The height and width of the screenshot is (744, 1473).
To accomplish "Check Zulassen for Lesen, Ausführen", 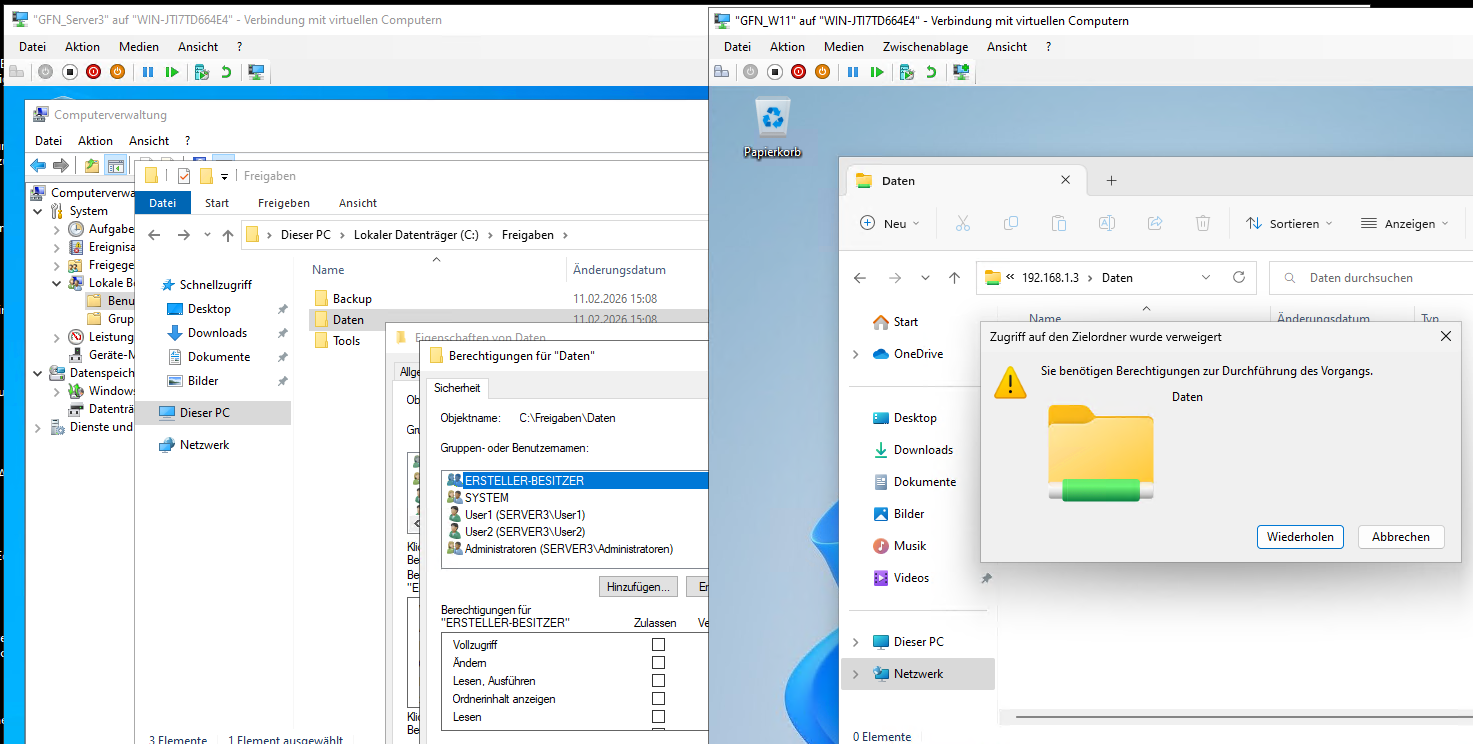I will [x=658, y=681].
